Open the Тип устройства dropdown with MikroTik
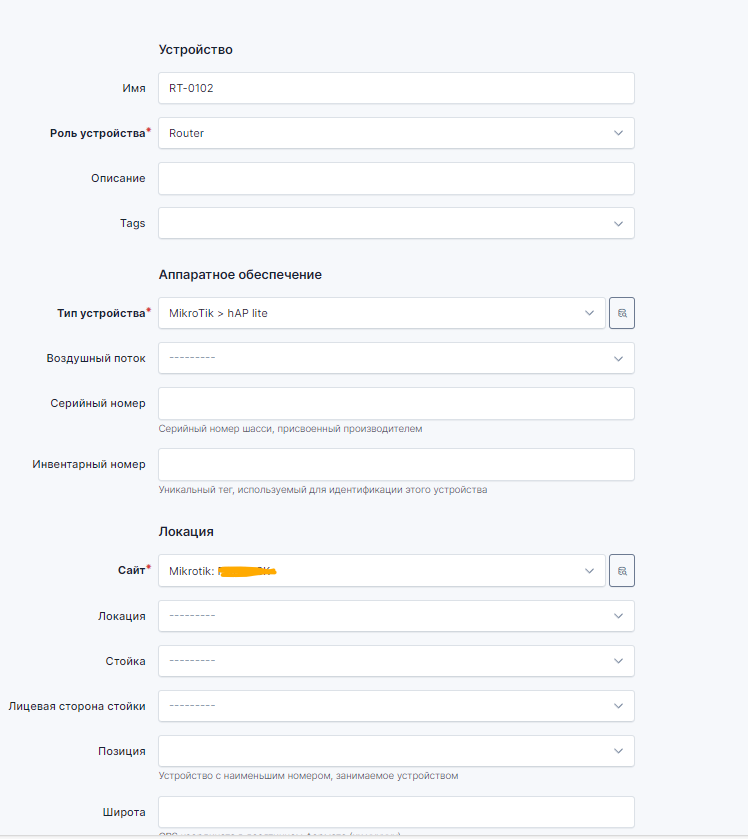 point(381,313)
